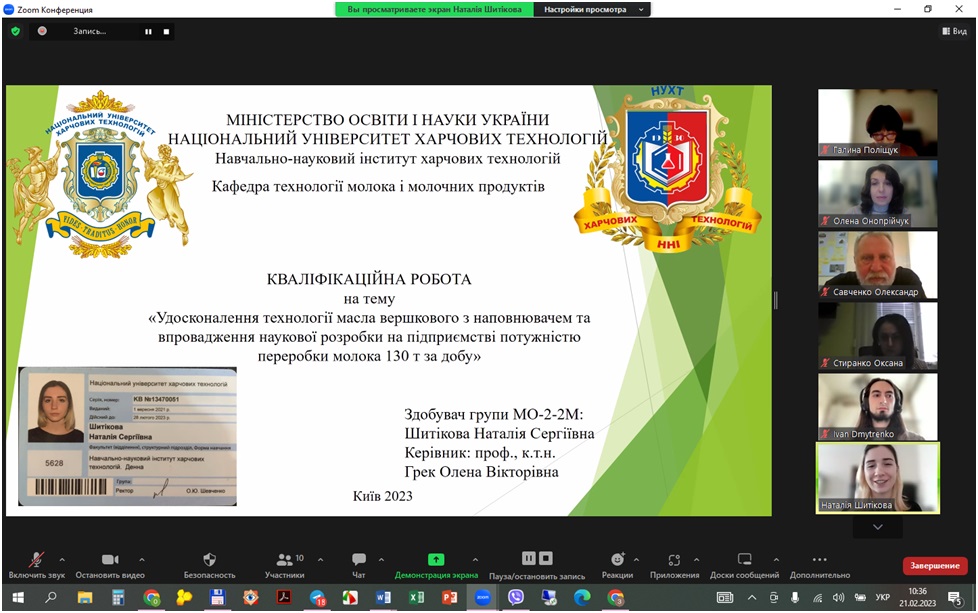The image size is (978, 613).
Task: Open the Участники participants panel
Action: click(x=284, y=566)
